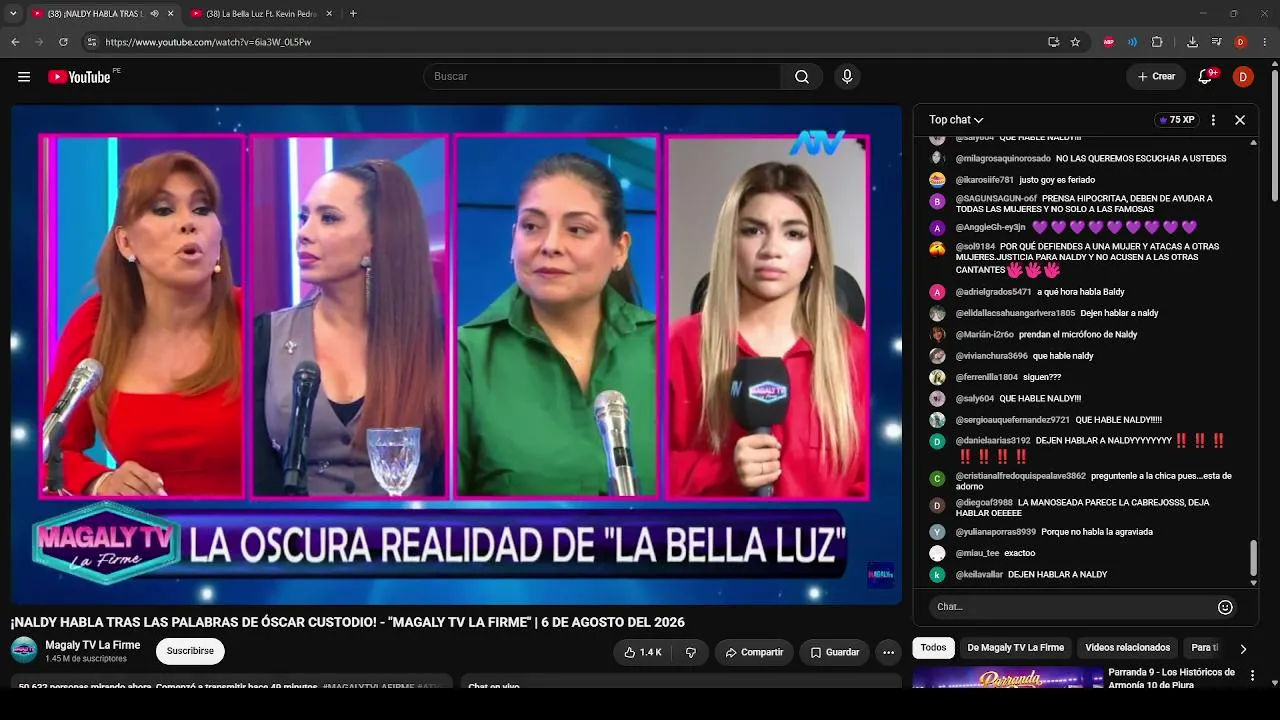This screenshot has width=1280, height=720.
Task: Open the YouTube guide hamburger menu
Action: (x=24, y=77)
